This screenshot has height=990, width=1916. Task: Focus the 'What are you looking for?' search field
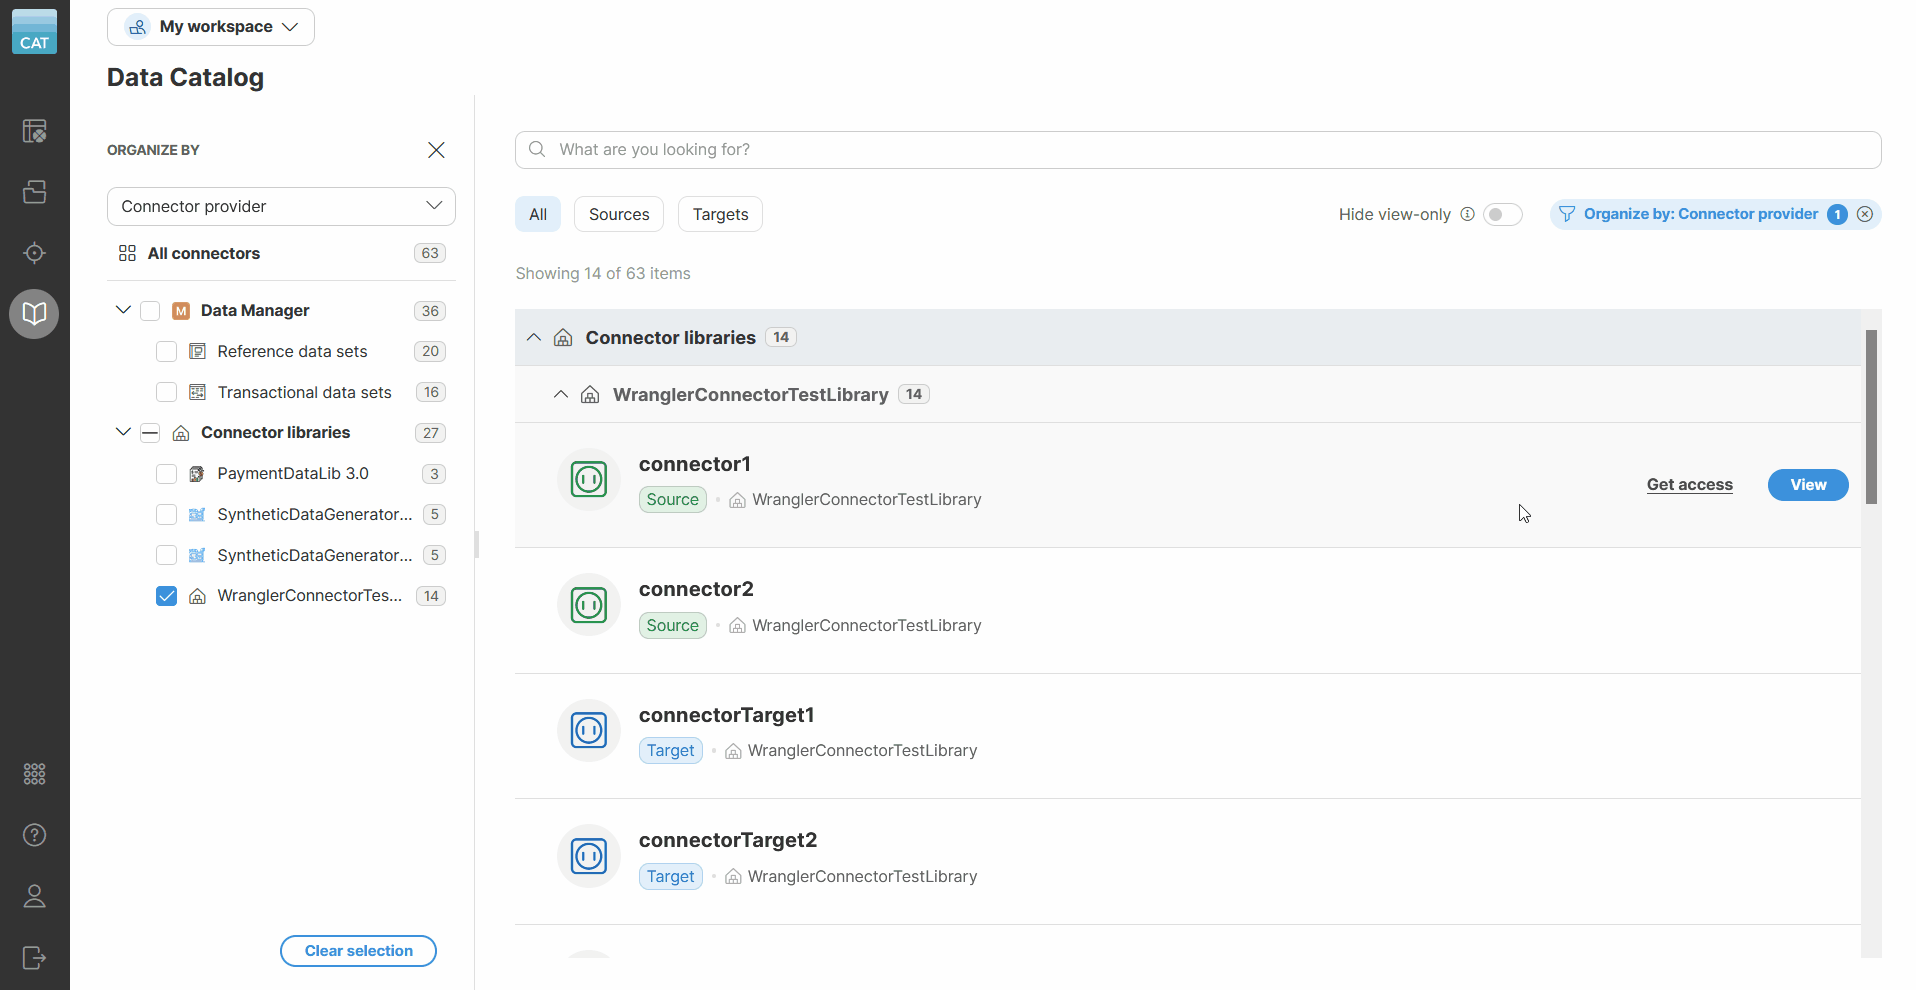1198,150
